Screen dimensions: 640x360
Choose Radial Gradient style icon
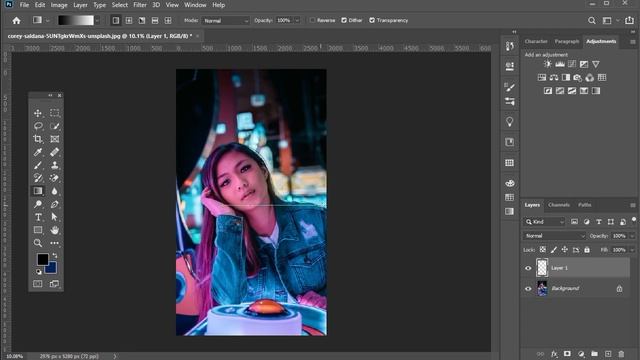pyautogui.click(x=129, y=20)
